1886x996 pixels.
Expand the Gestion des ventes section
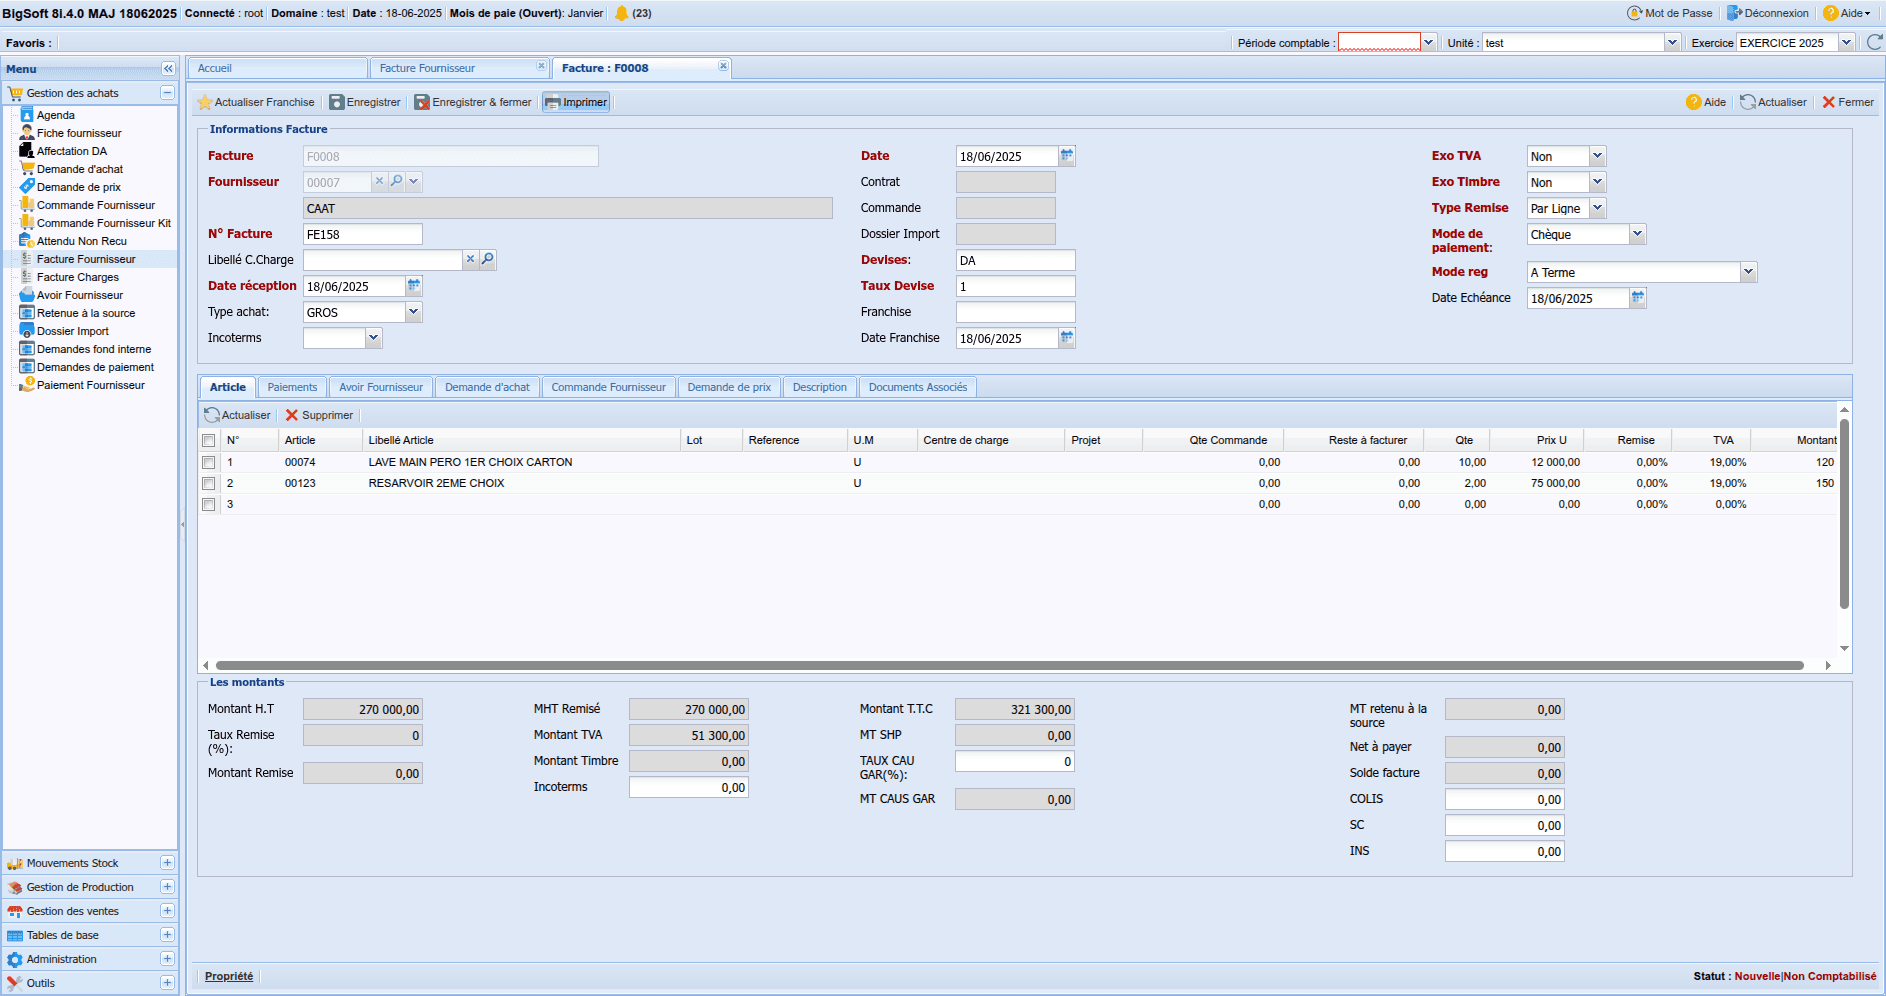[x=167, y=911]
